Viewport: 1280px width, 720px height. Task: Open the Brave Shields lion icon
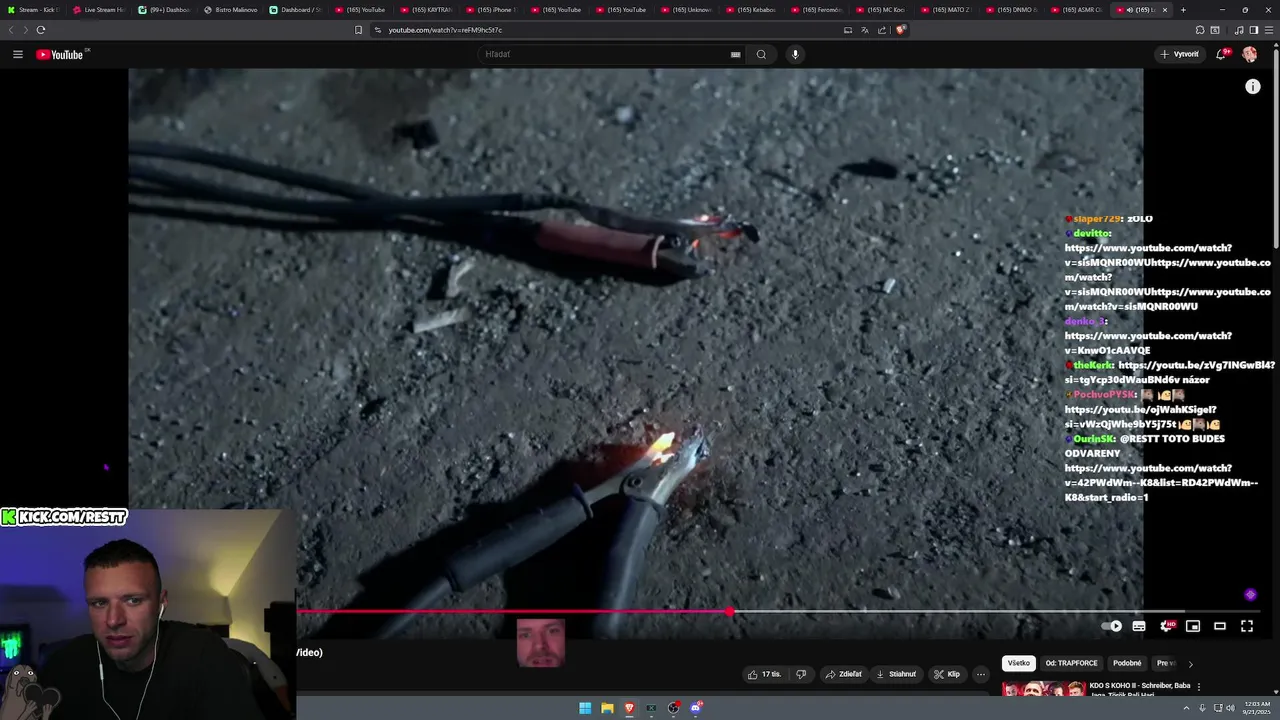coord(900,30)
